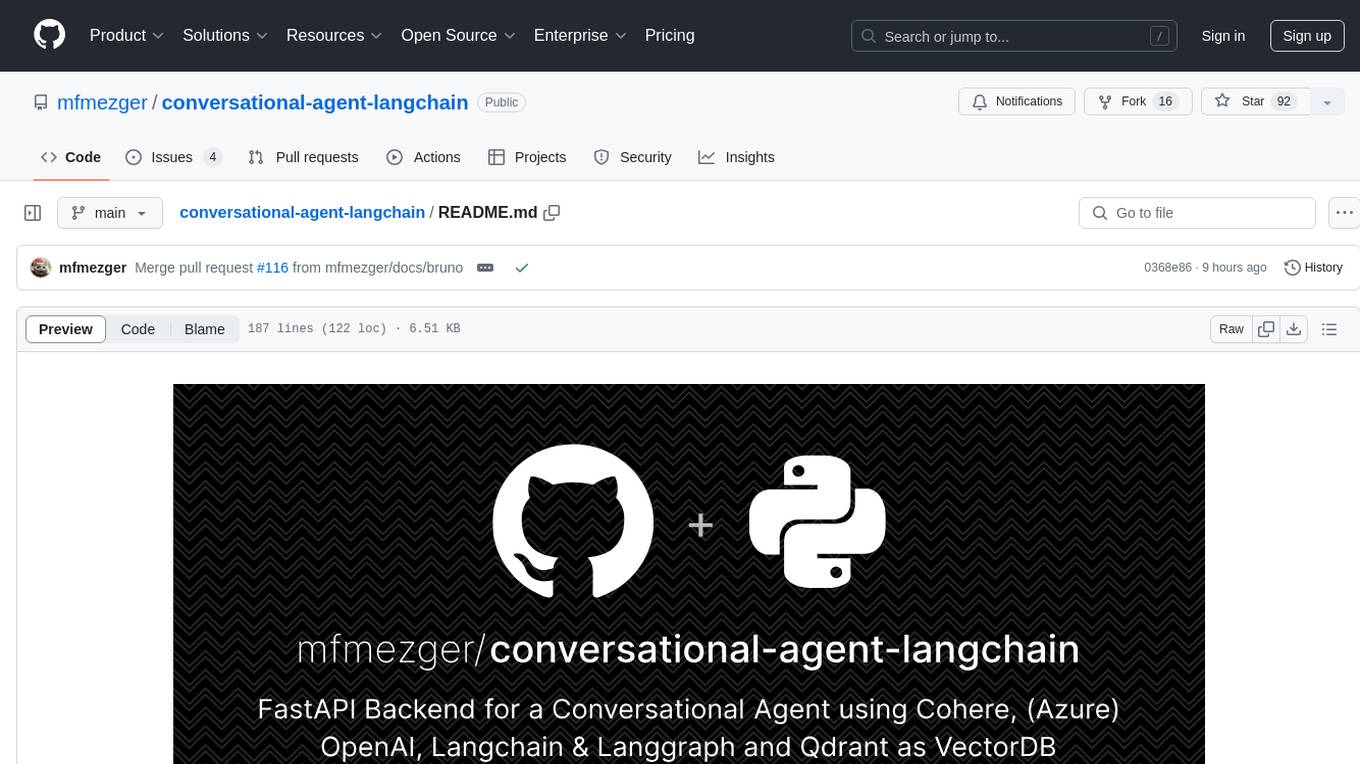The width and height of the screenshot is (1360, 764).
Task: Switch to the Insights tab
Action: point(736,157)
